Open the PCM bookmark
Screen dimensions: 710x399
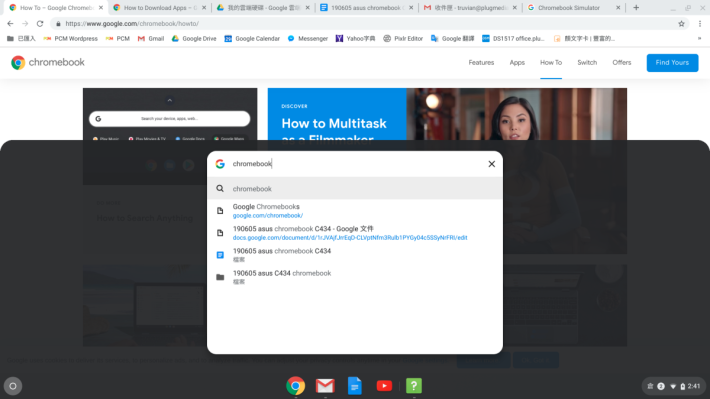pyautogui.click(x=118, y=38)
